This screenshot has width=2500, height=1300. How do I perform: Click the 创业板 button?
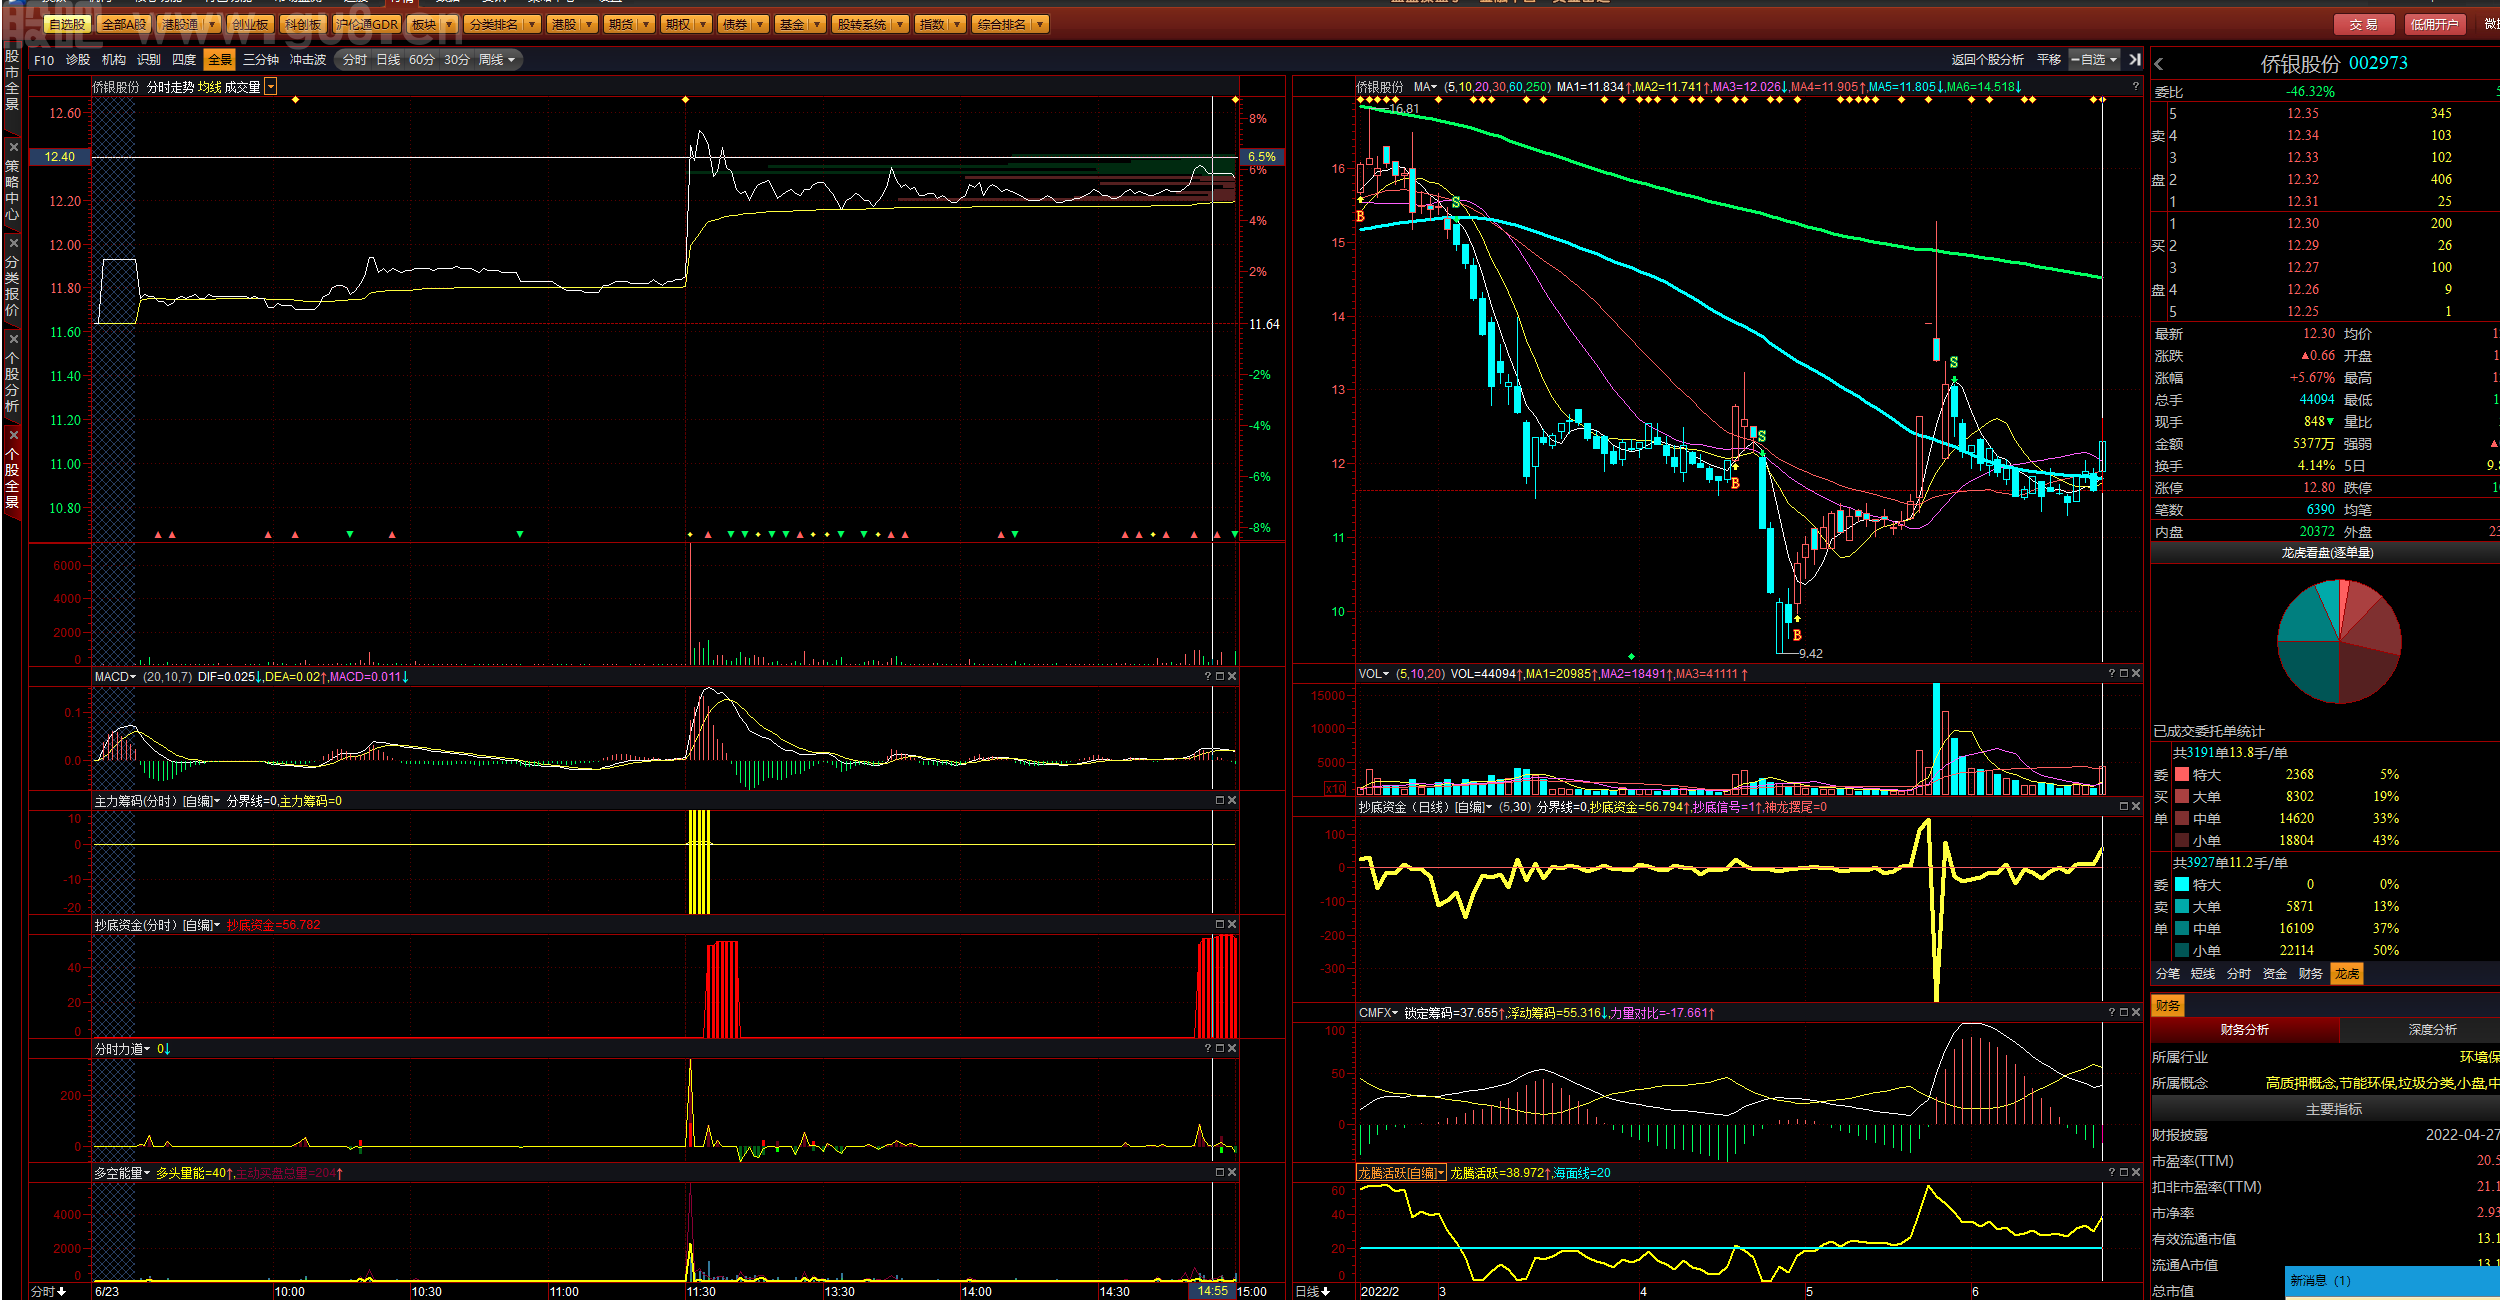(249, 24)
